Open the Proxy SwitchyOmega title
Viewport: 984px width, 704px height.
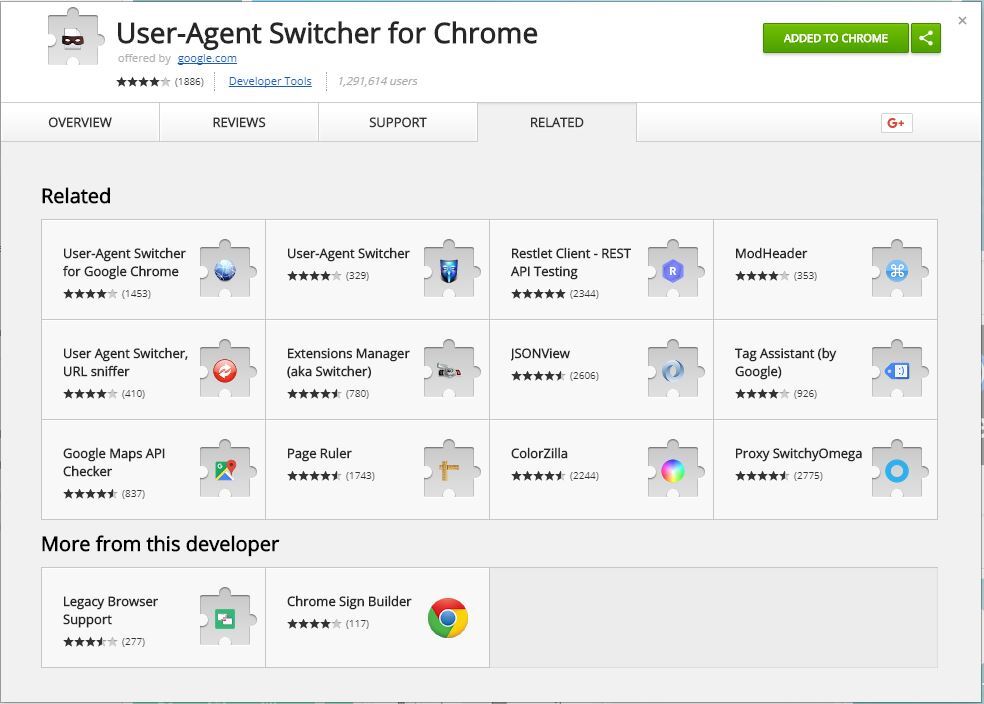[x=798, y=454]
